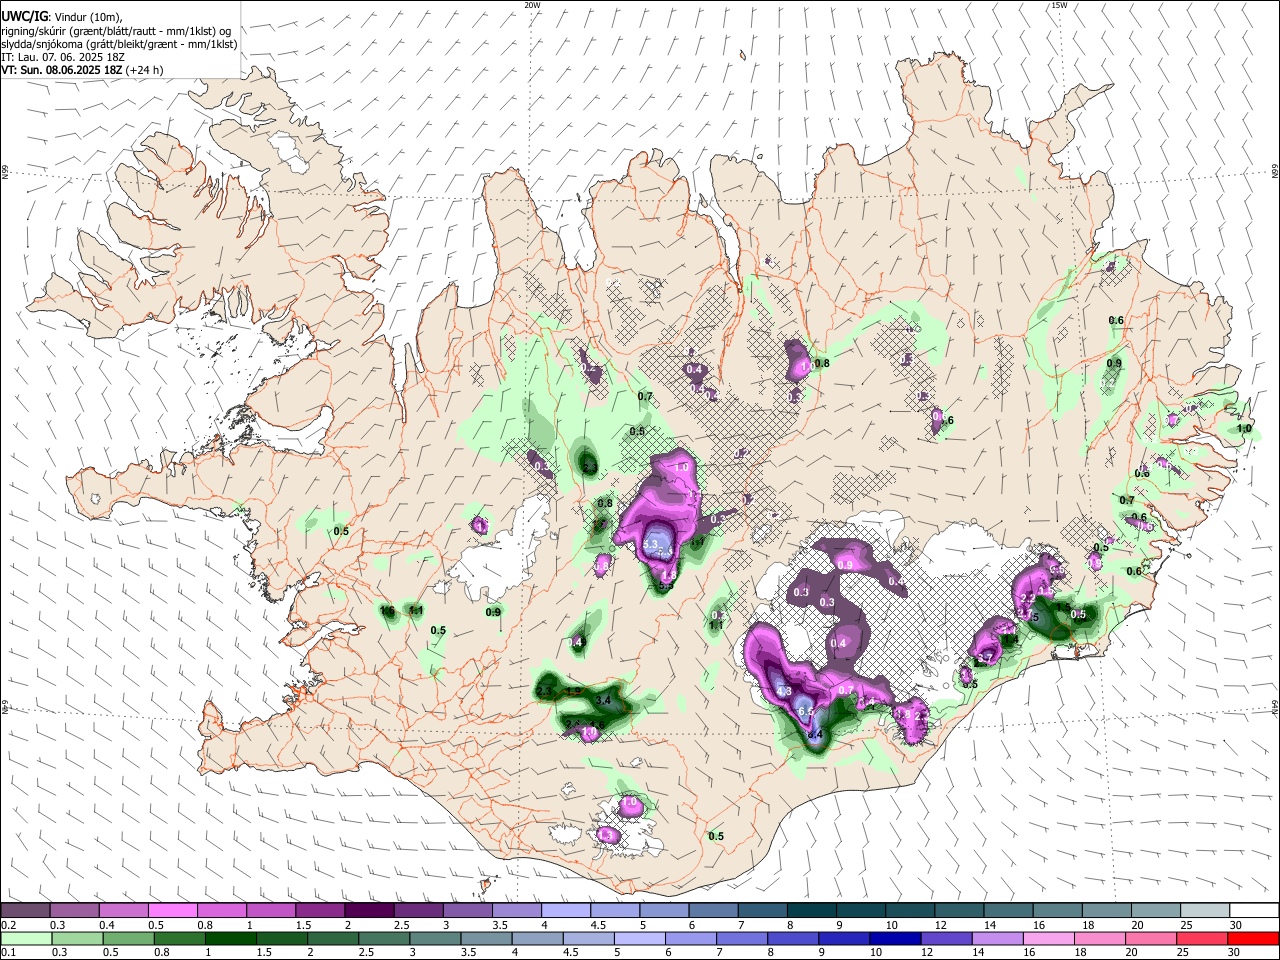1280x960 pixels.
Task: Pick the dark teal 8 swatch, top legend row
Action: pyautogui.click(x=812, y=911)
